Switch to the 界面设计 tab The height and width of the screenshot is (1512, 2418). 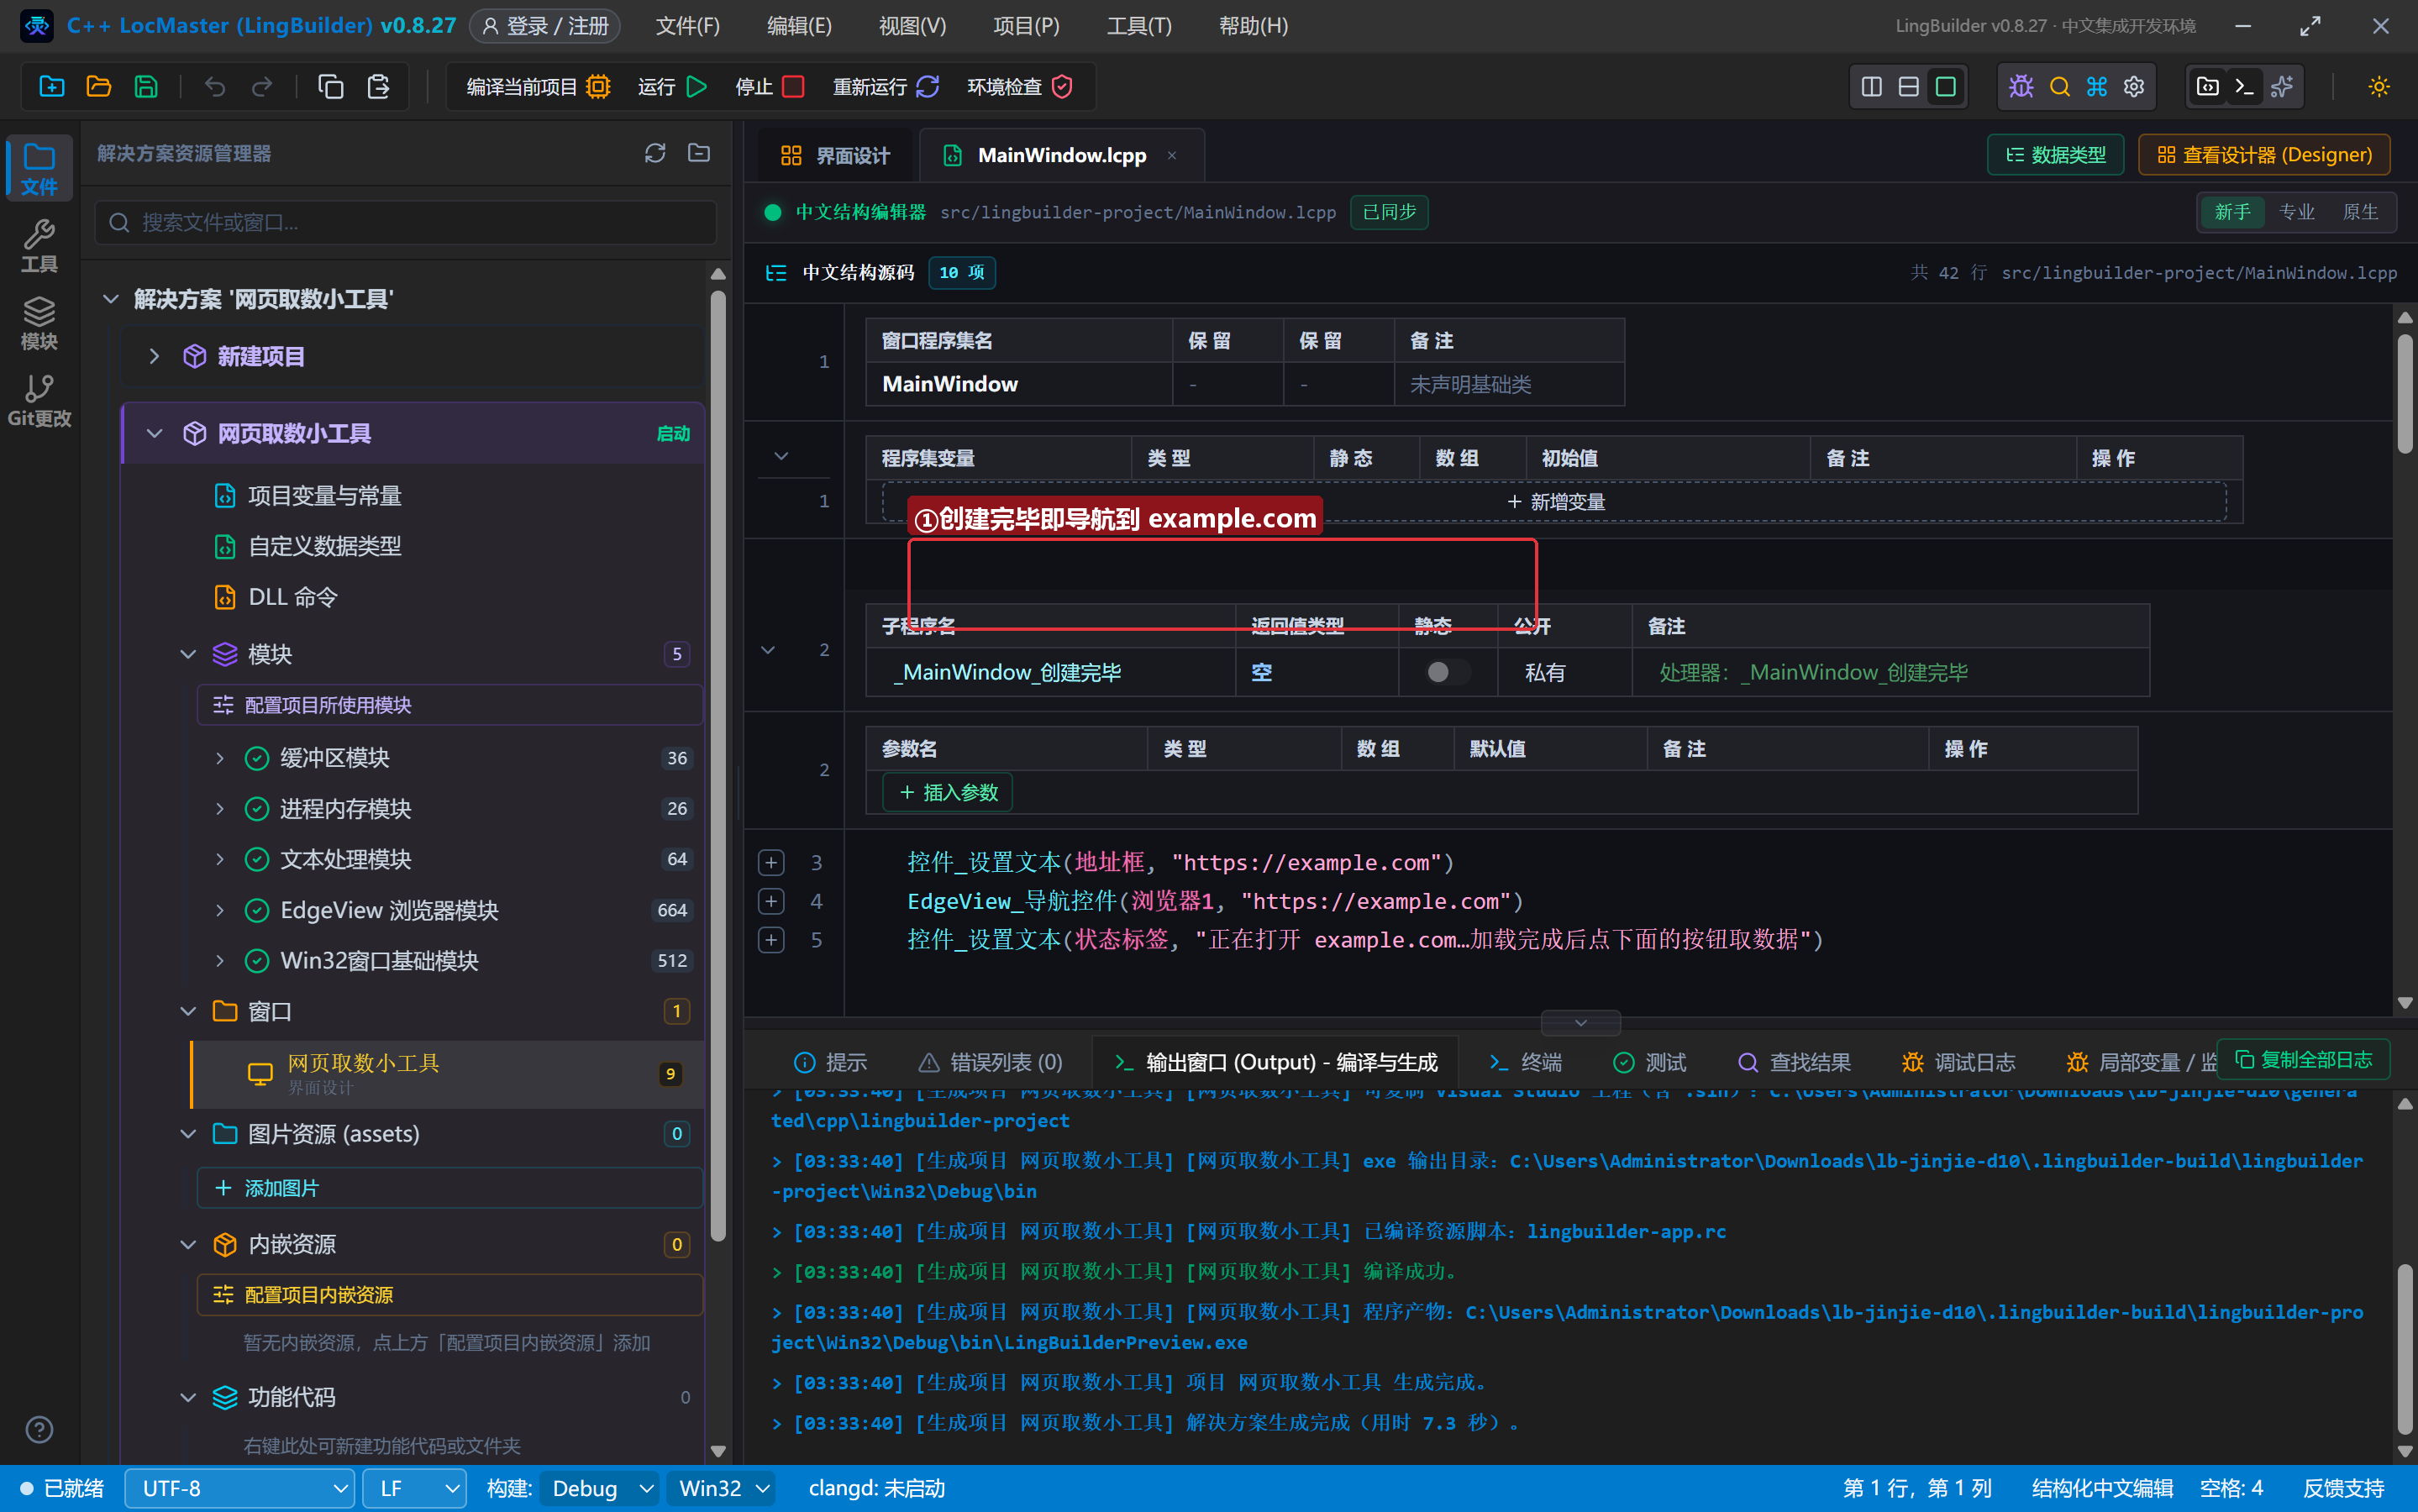[834, 155]
